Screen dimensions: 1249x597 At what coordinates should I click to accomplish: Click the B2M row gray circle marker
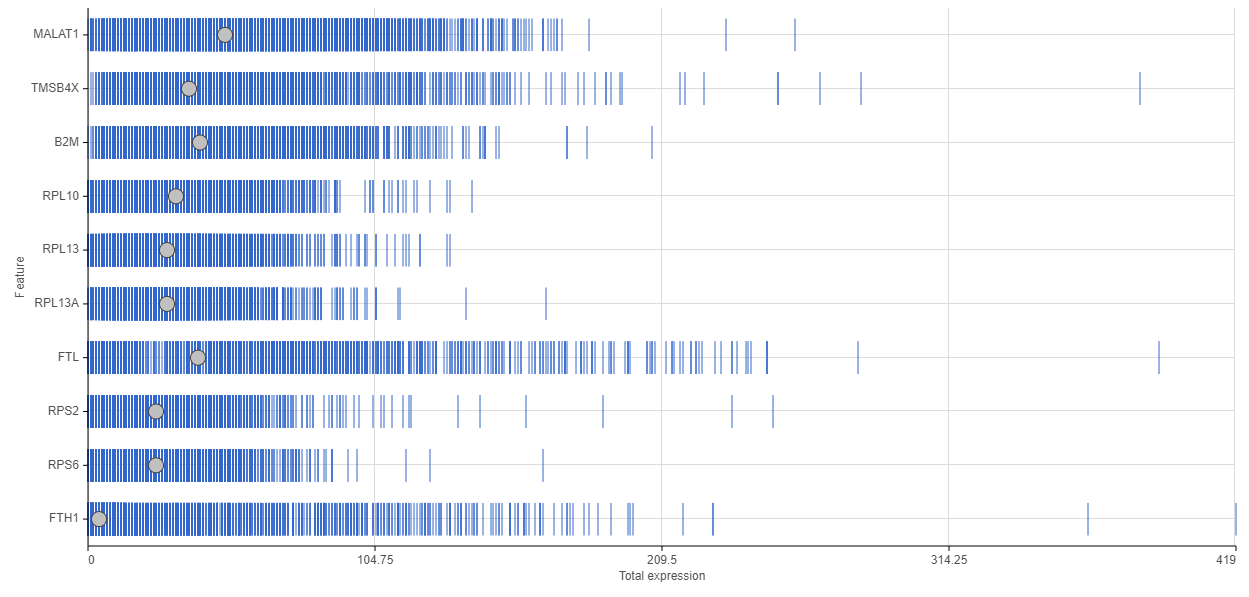click(x=200, y=143)
